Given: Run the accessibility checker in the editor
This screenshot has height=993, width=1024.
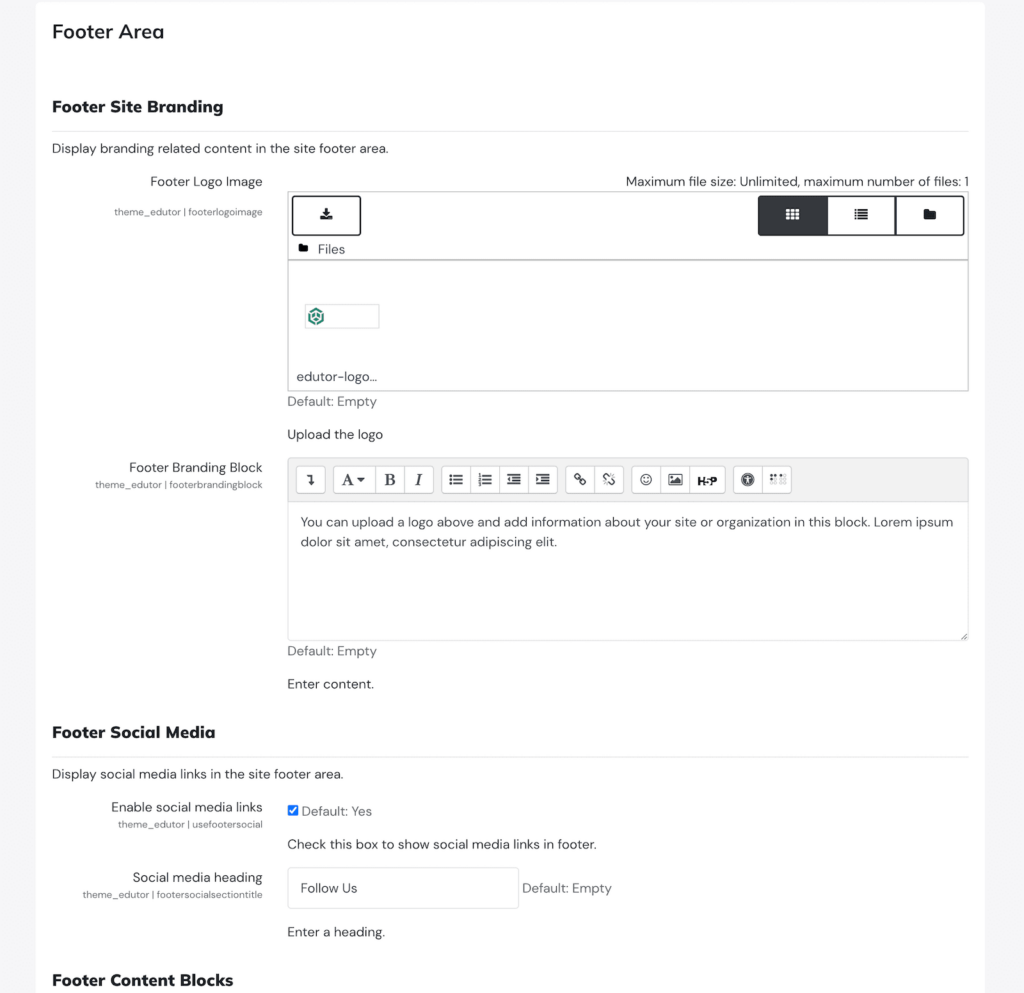Looking at the screenshot, I should click(746, 479).
